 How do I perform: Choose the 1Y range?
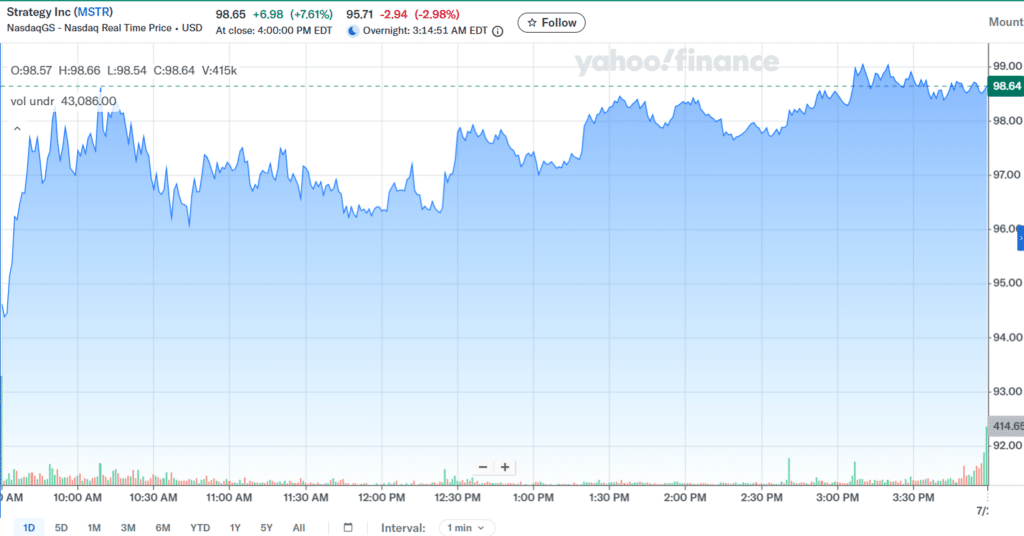click(235, 528)
